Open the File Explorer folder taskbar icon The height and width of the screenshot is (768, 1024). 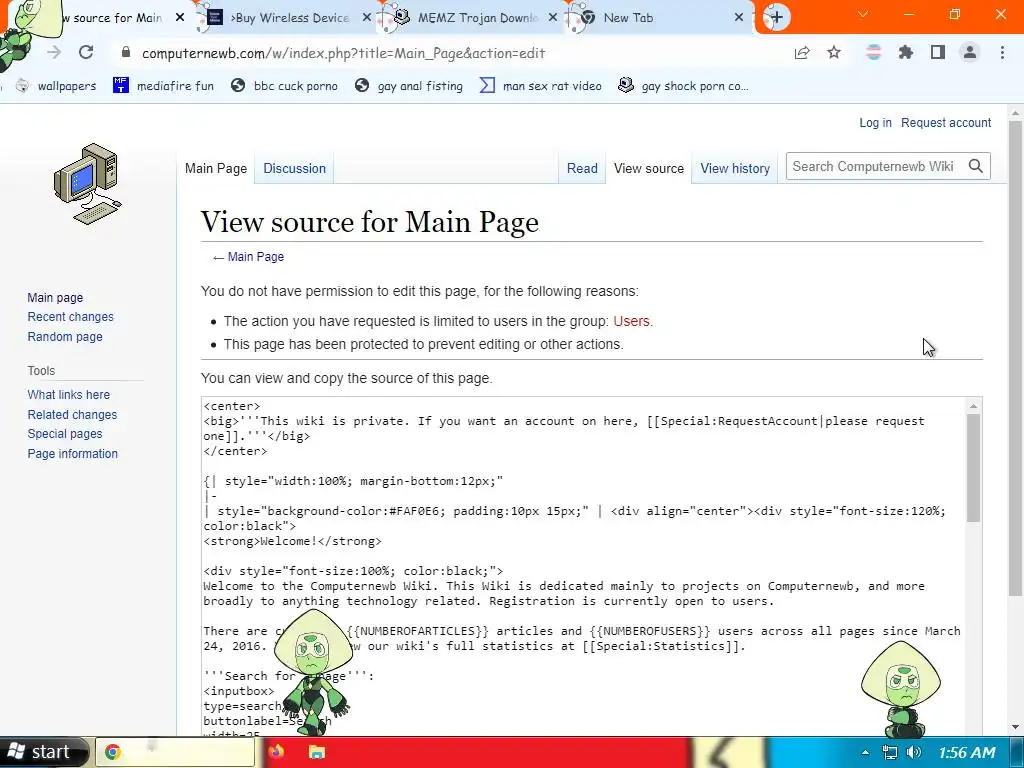[317, 752]
